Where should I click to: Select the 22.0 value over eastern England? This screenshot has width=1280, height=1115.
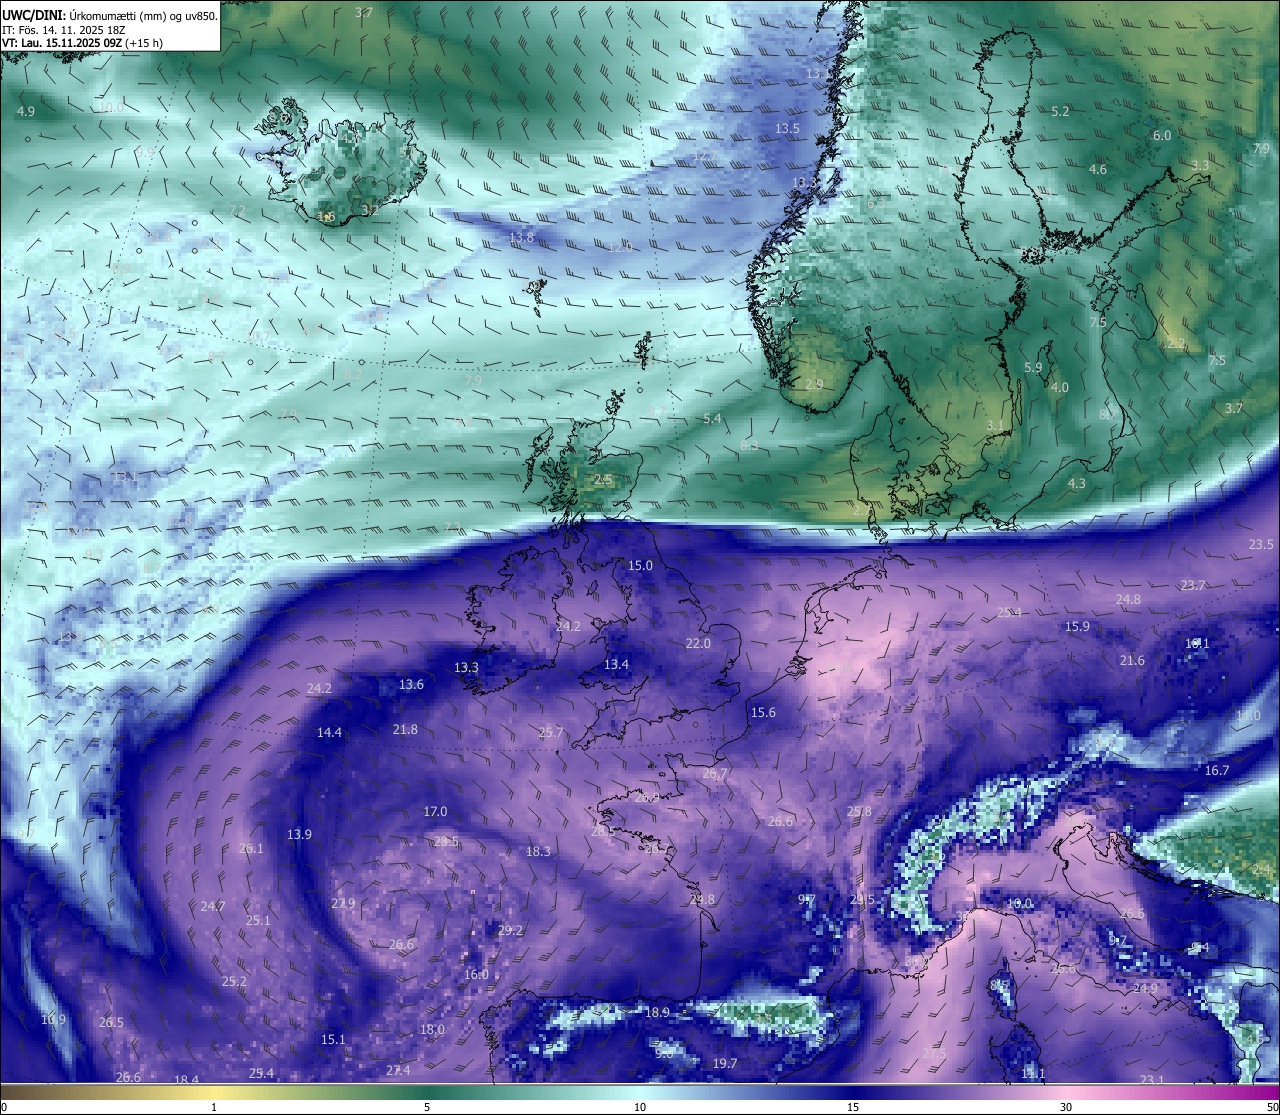point(698,643)
